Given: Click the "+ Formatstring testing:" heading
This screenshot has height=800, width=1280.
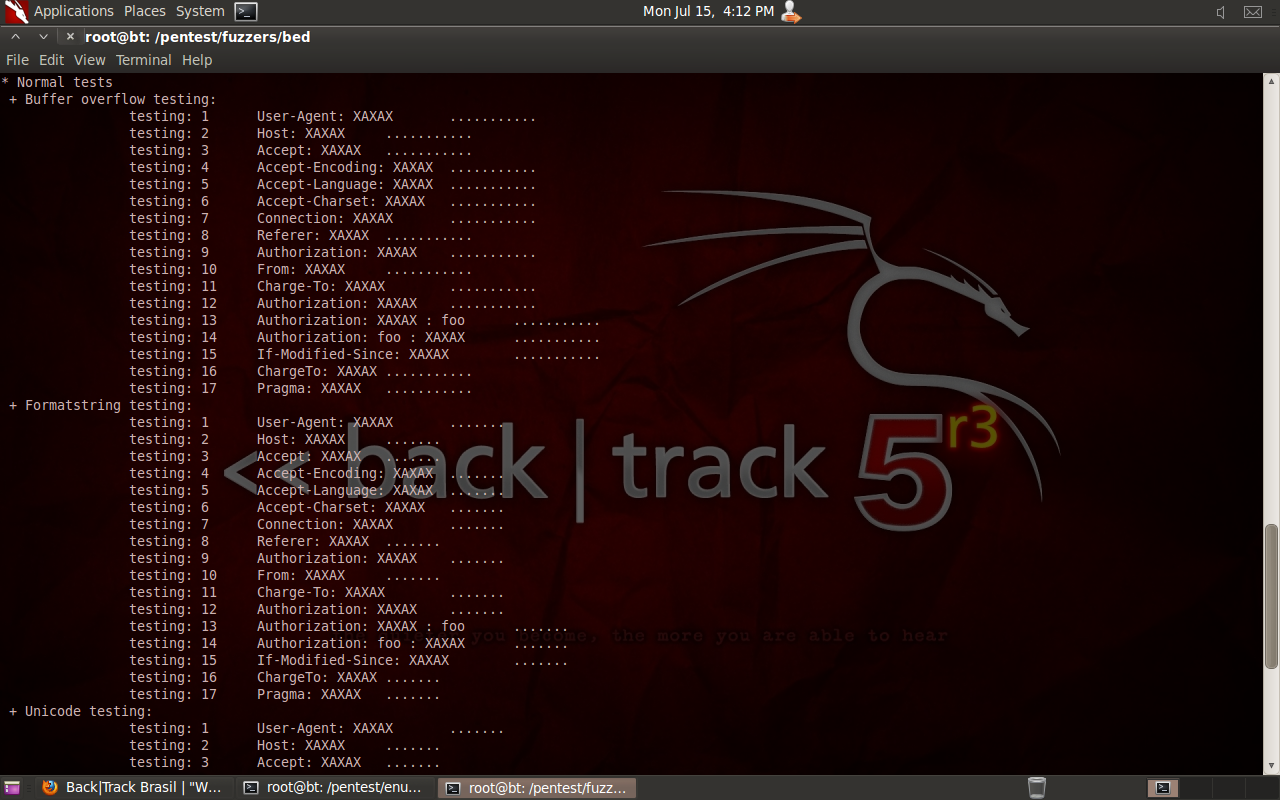Looking at the screenshot, I should tap(101, 405).
